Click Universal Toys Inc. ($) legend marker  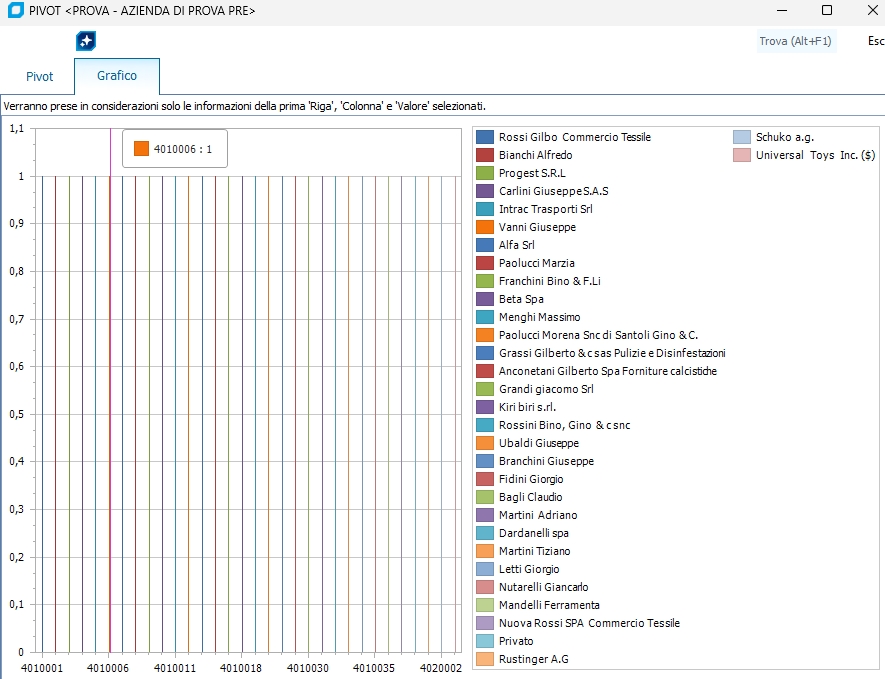tap(741, 155)
